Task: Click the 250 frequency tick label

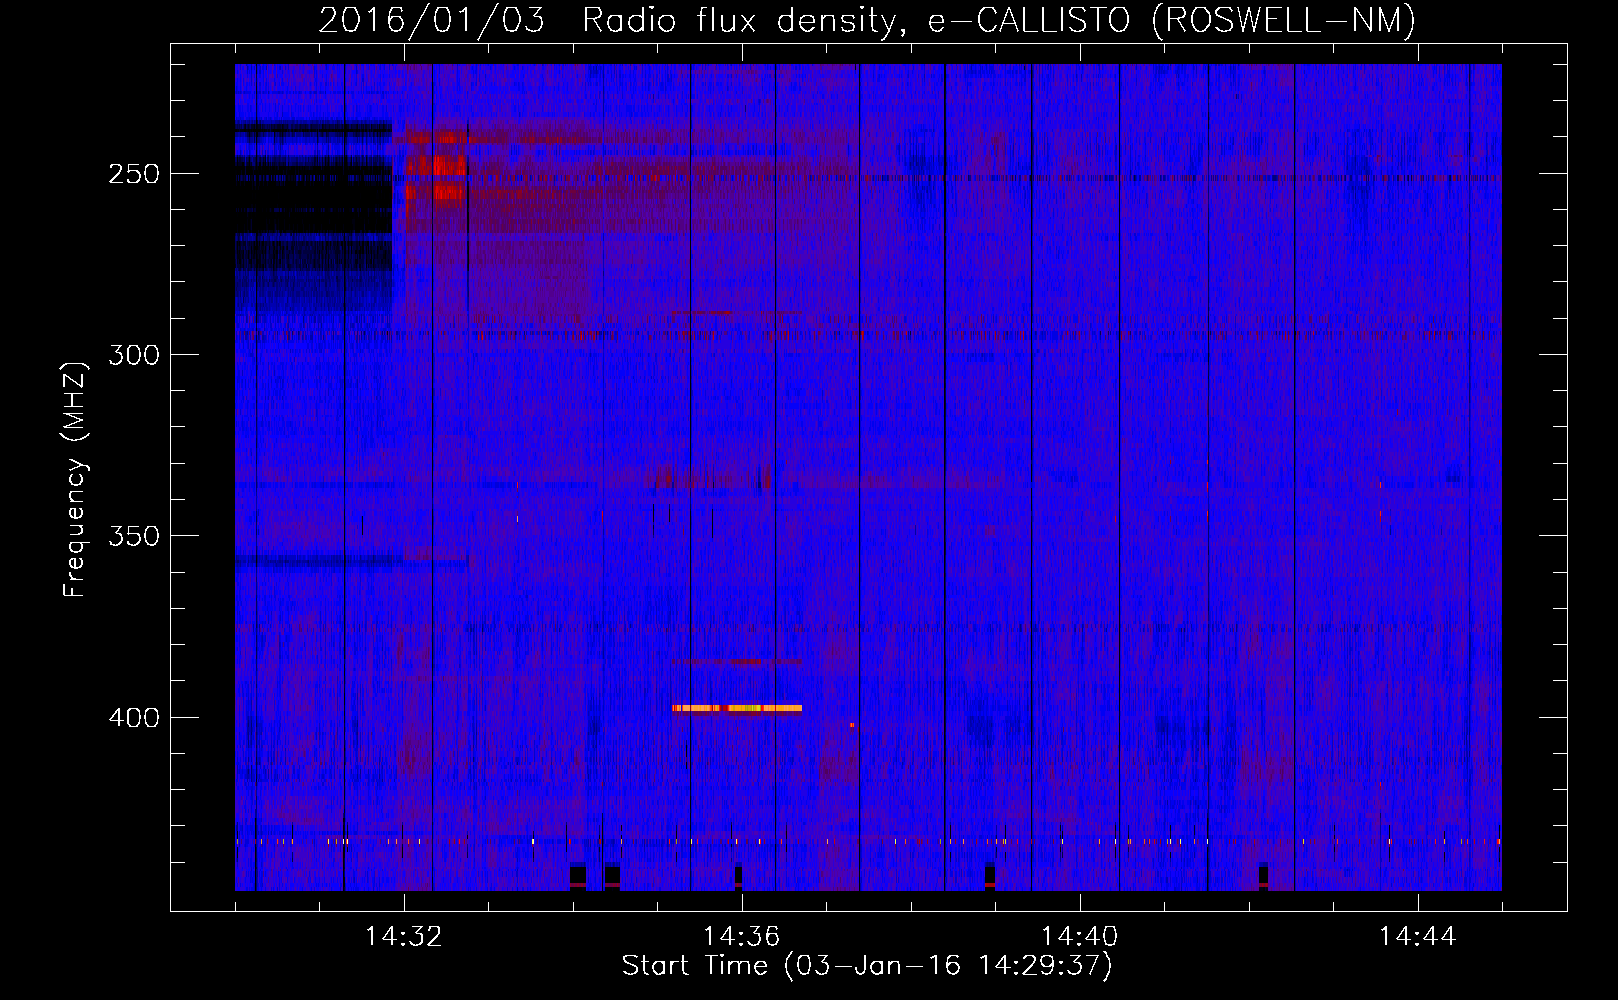Action: coord(134,174)
